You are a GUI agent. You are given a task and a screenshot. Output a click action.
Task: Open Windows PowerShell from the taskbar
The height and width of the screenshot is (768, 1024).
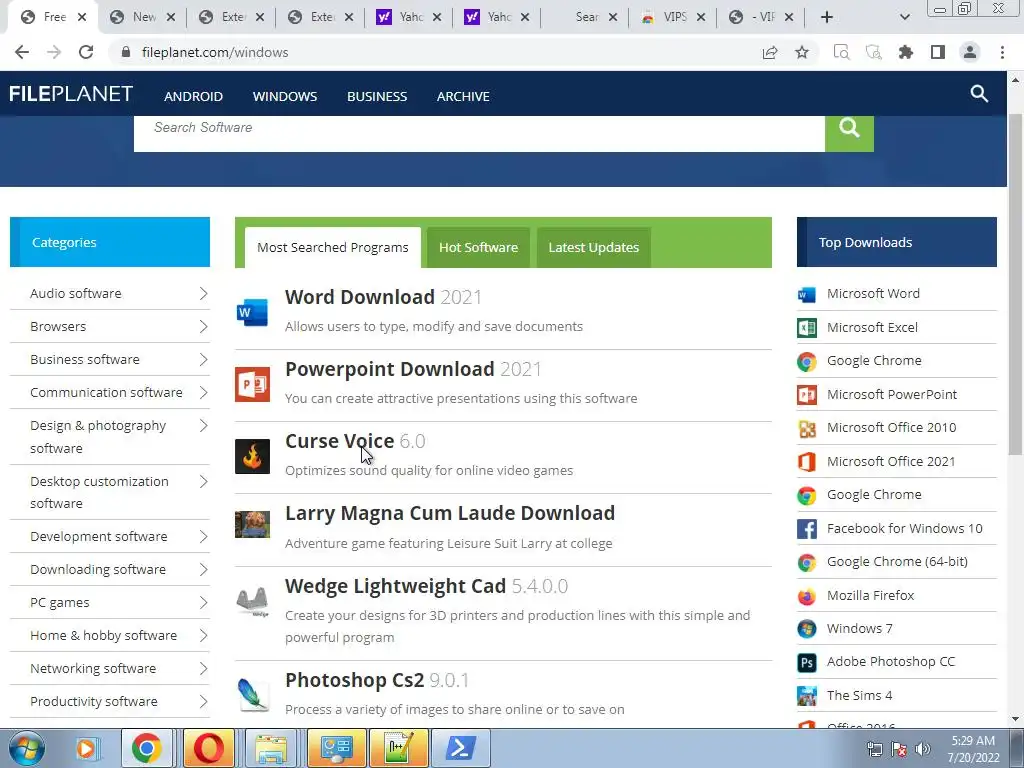tap(460, 748)
